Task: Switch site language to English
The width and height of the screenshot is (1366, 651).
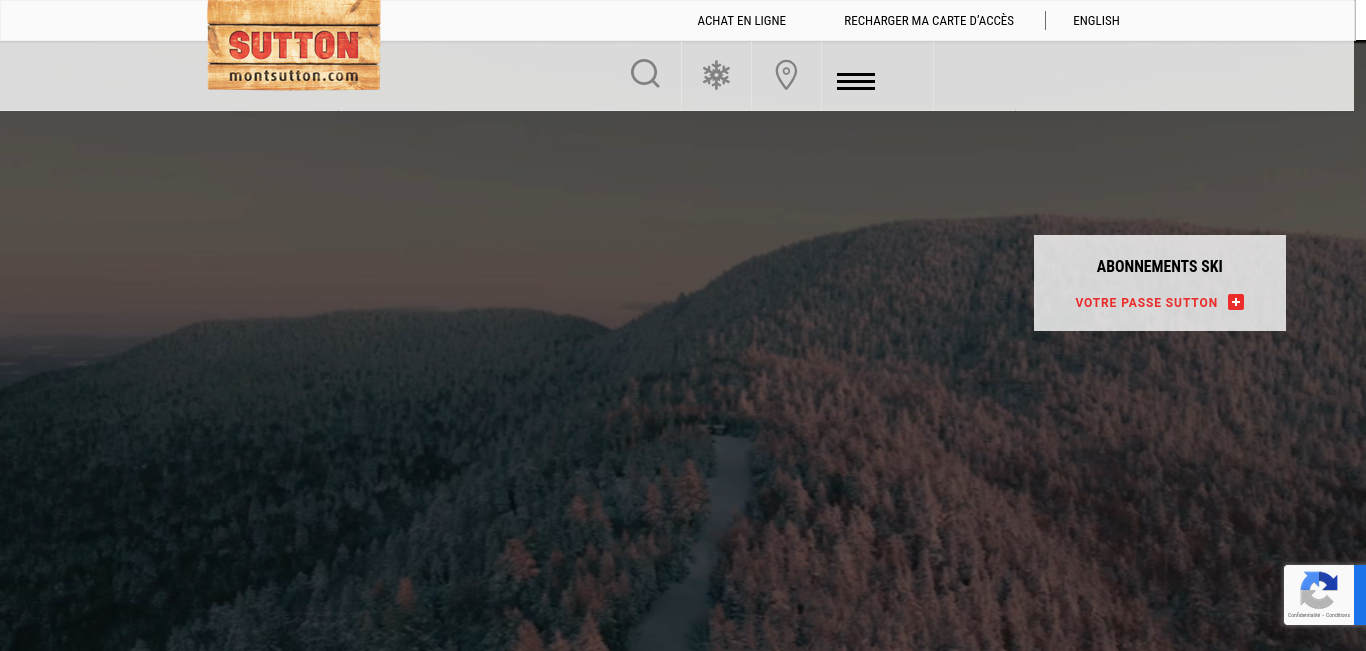Action: (x=1096, y=21)
